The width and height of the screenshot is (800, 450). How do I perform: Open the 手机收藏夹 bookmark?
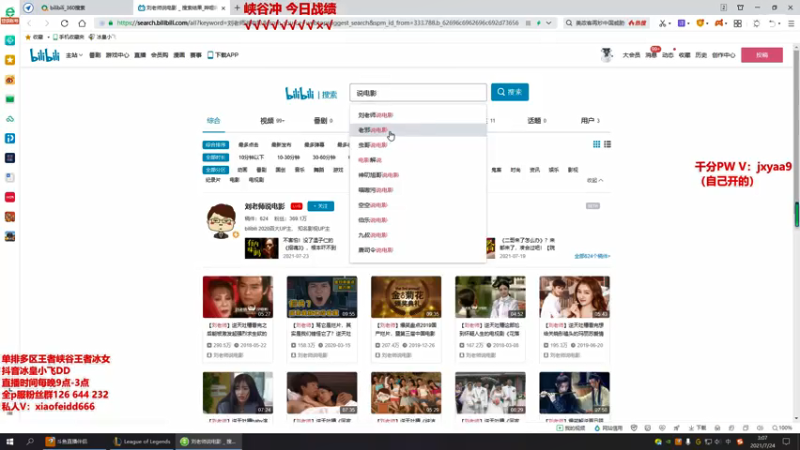click(68, 37)
